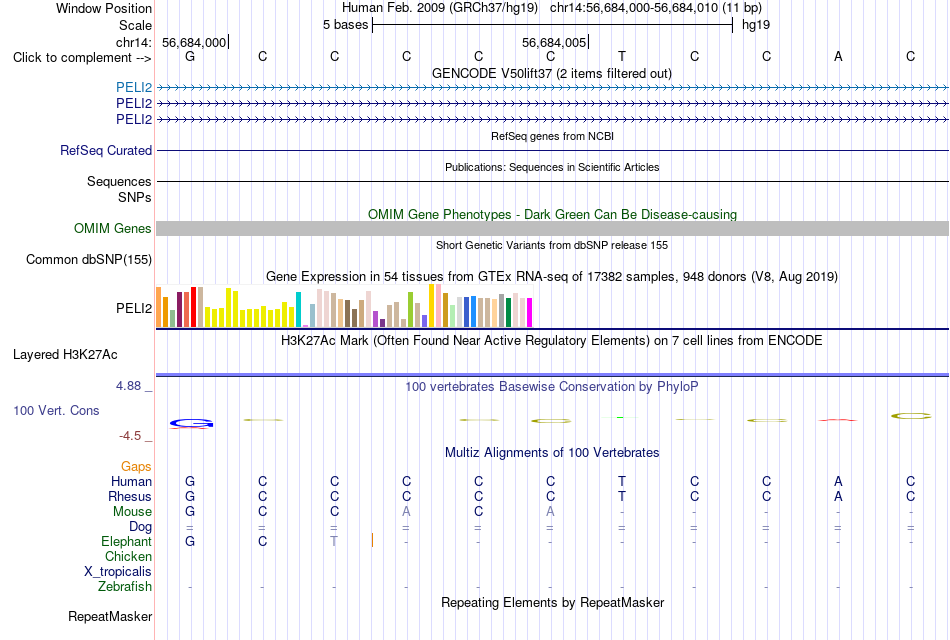This screenshot has height=640, width=950.
Task: Click the PhyloP -4.5 lower scale value
Action: [x=130, y=436]
